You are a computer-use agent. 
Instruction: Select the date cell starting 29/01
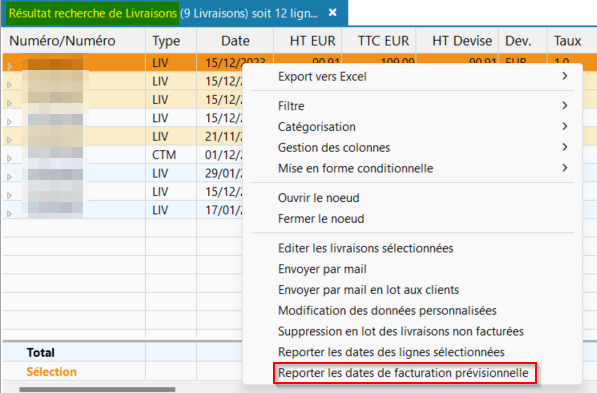pos(220,173)
